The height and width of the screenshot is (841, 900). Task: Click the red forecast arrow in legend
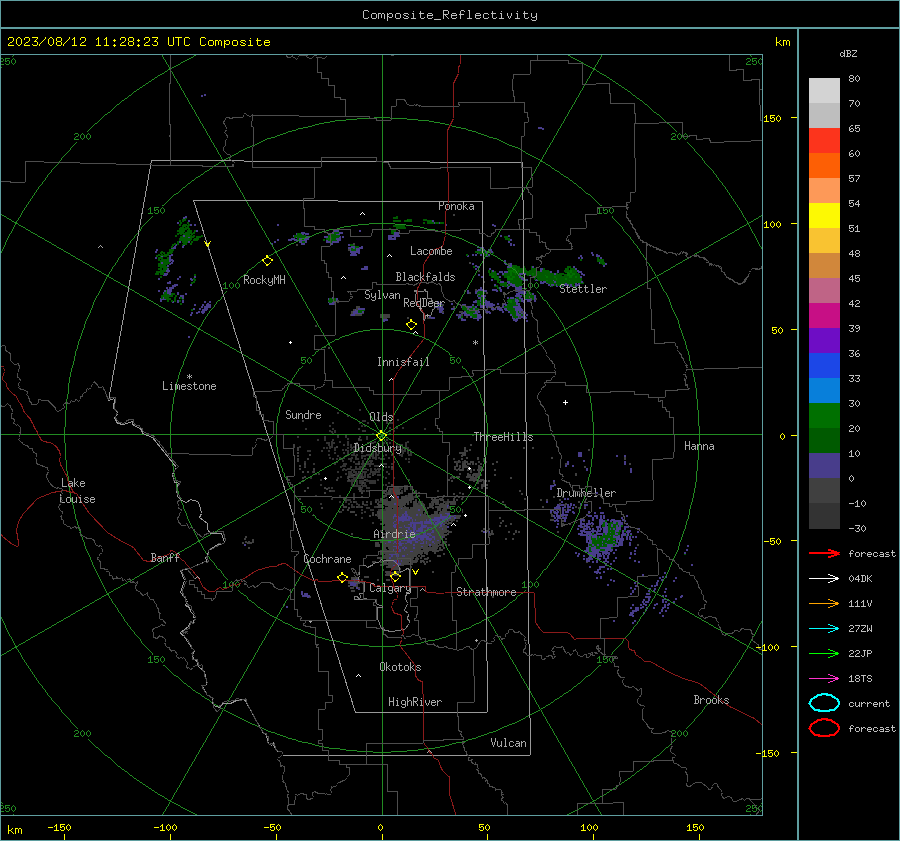(824, 553)
